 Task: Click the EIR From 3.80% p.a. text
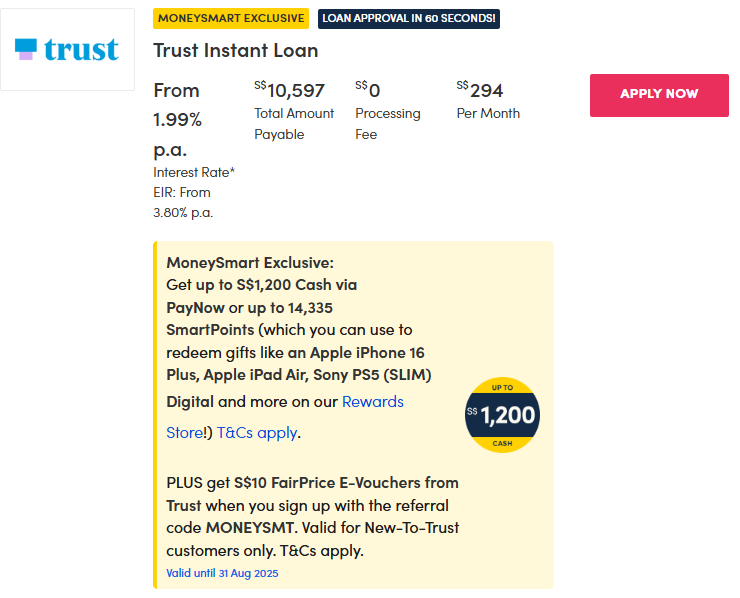click(182, 202)
